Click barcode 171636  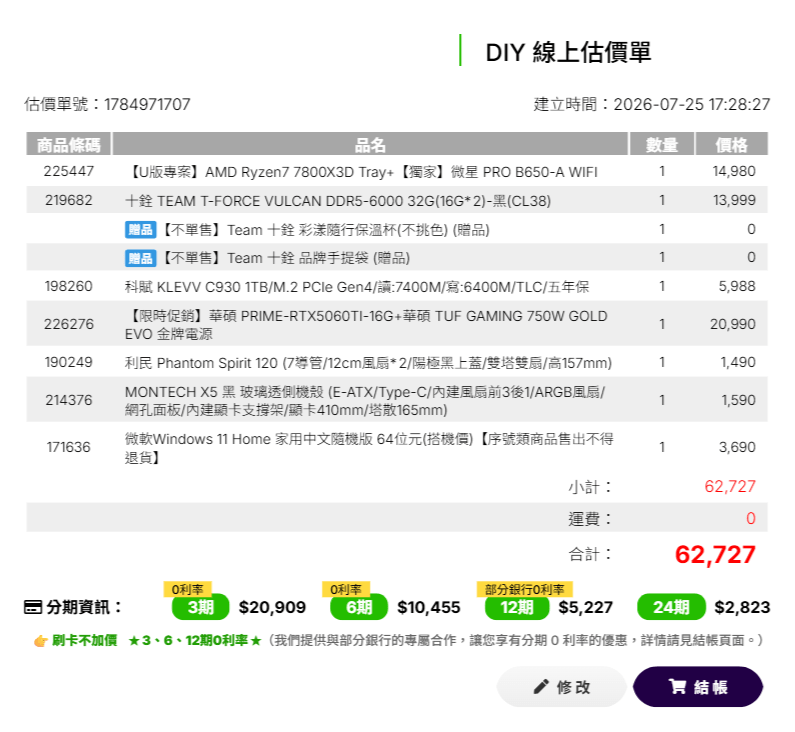(x=68, y=447)
